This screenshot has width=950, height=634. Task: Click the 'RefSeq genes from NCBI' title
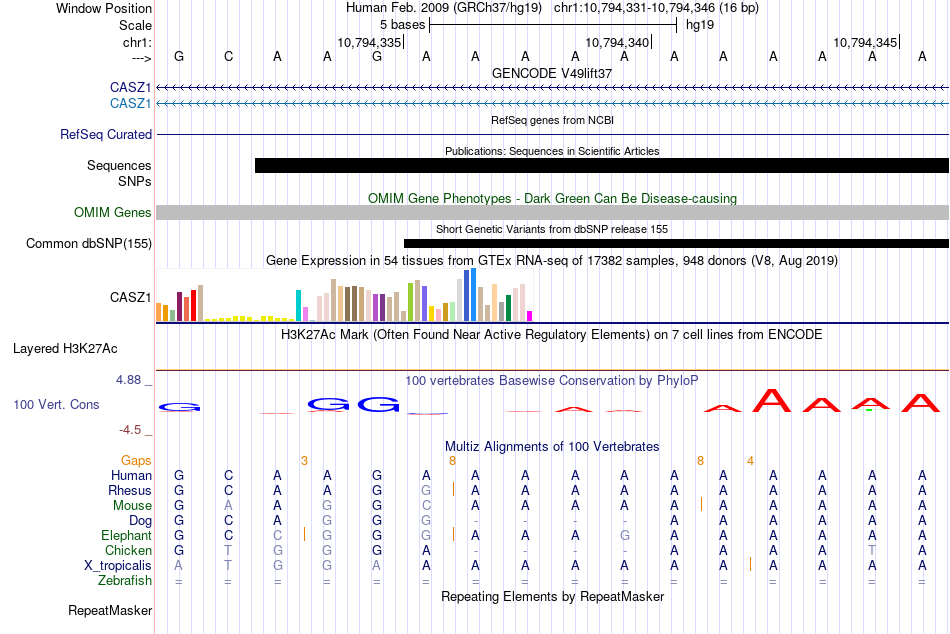click(x=553, y=120)
